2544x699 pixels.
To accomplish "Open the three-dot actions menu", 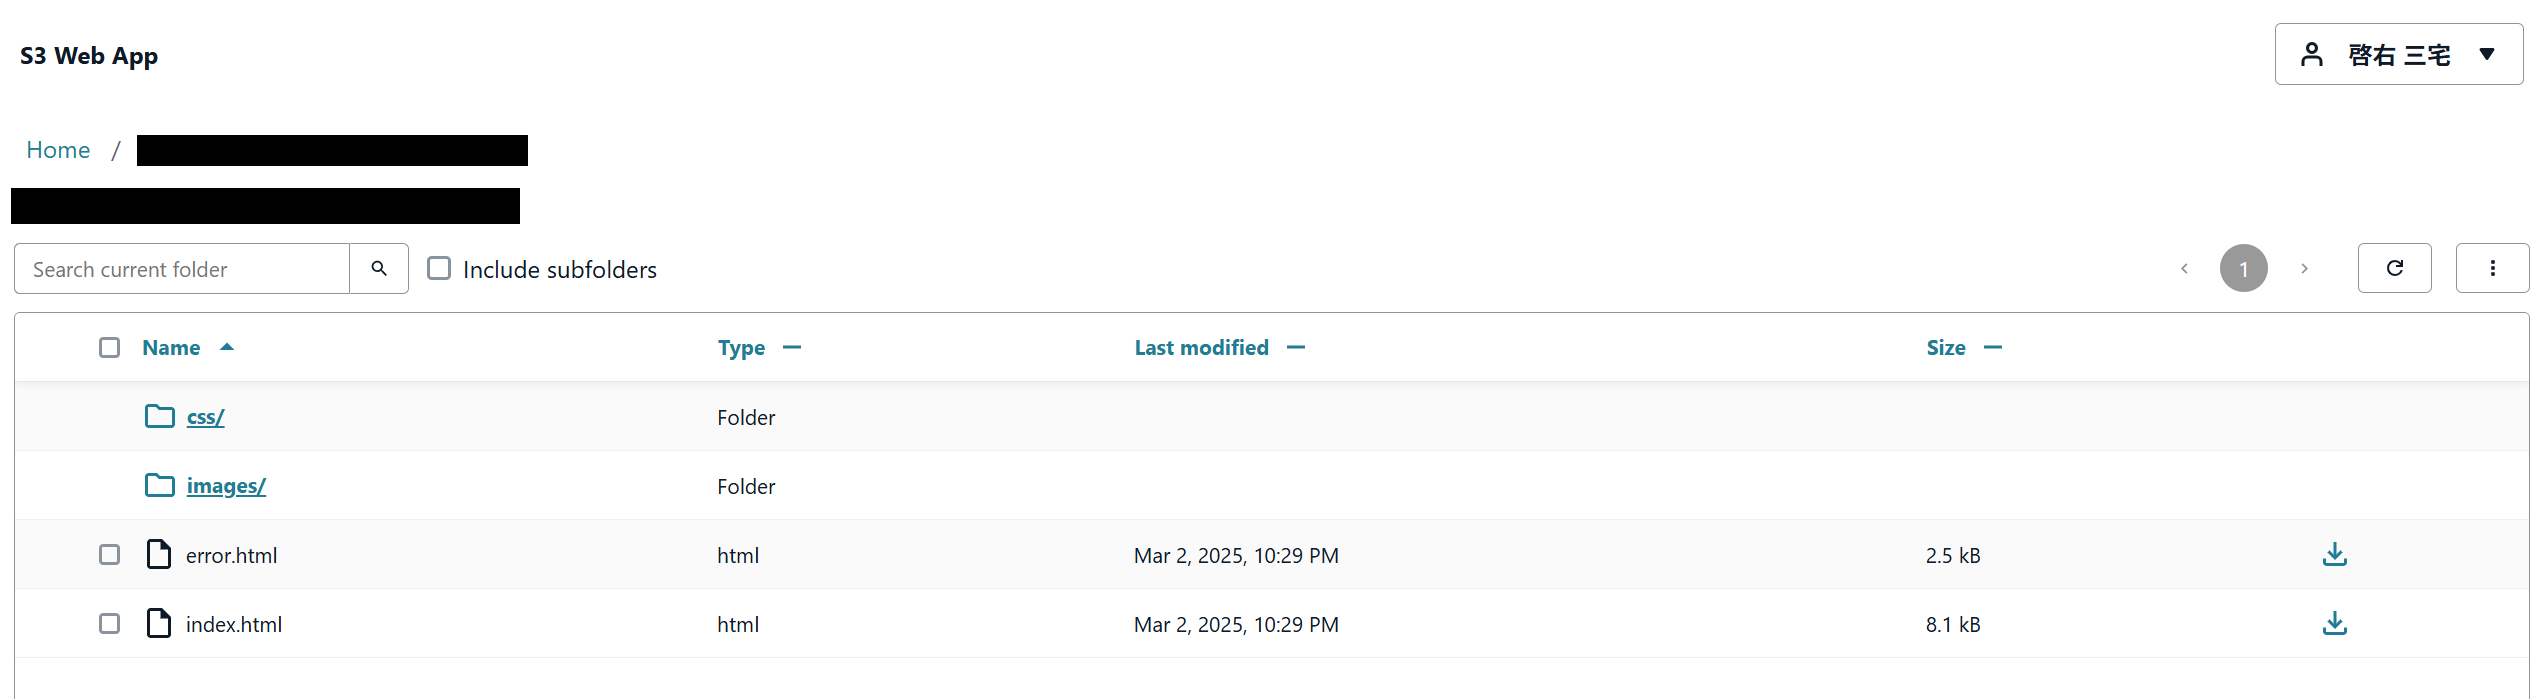I will click(x=2492, y=268).
